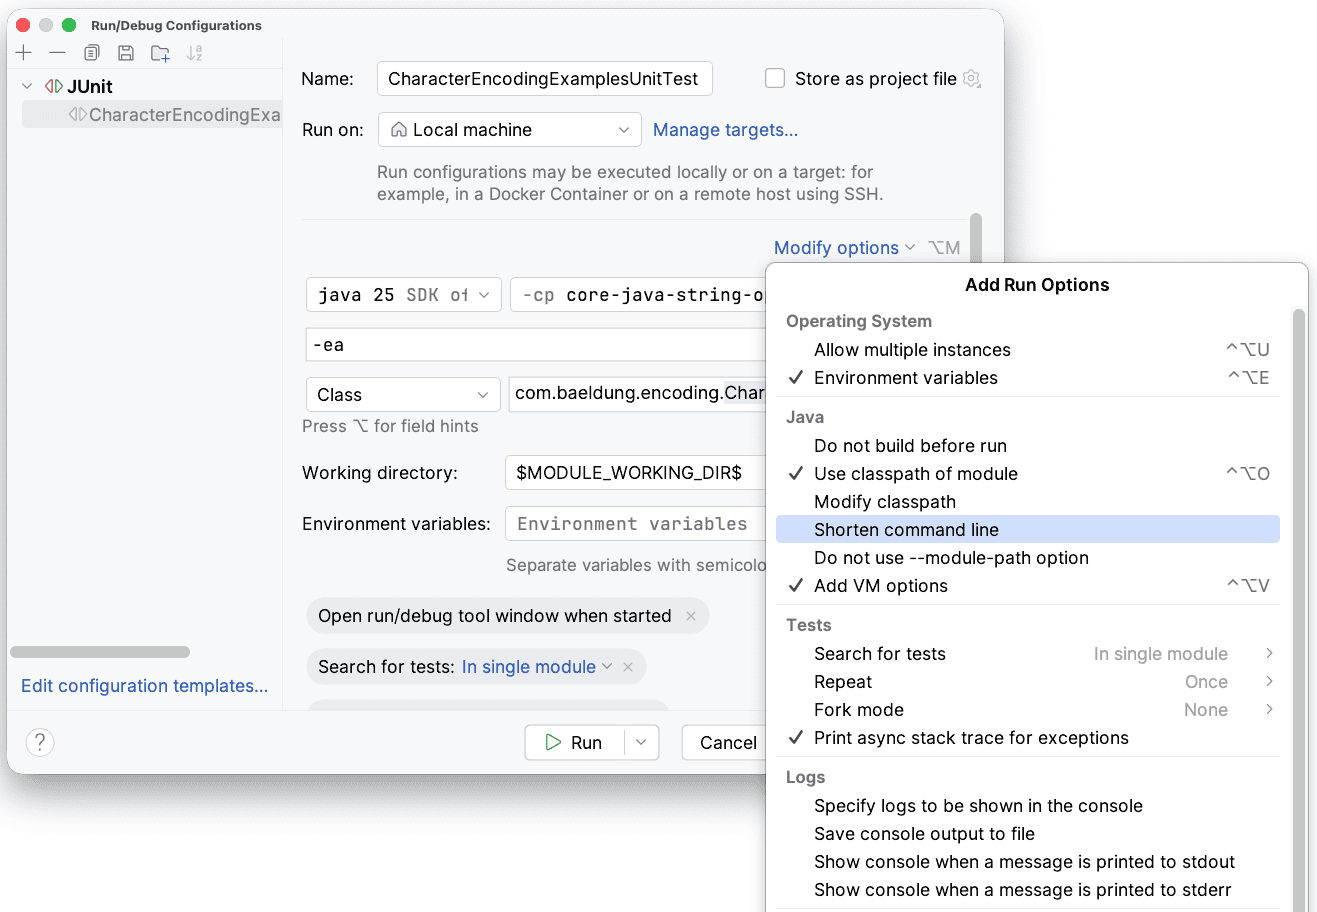Open the Manage targets link

pos(725,130)
